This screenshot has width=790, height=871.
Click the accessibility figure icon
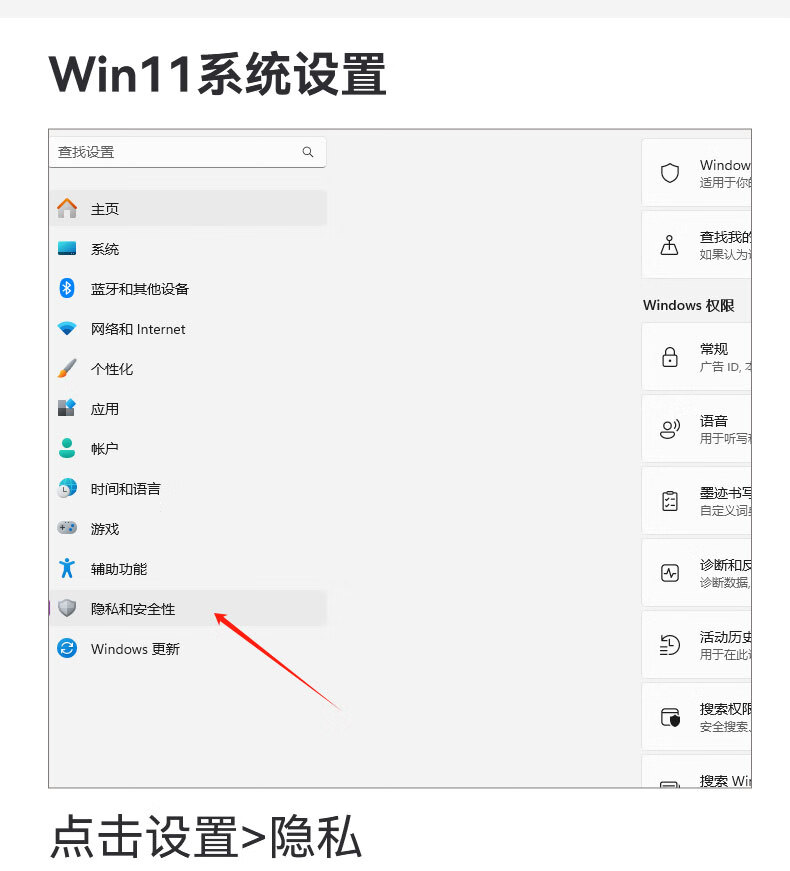point(67,568)
